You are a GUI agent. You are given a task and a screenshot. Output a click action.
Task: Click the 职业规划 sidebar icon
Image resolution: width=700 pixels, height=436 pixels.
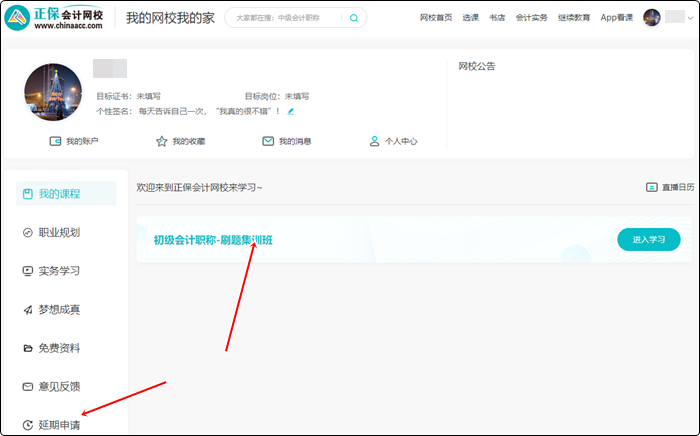28,233
